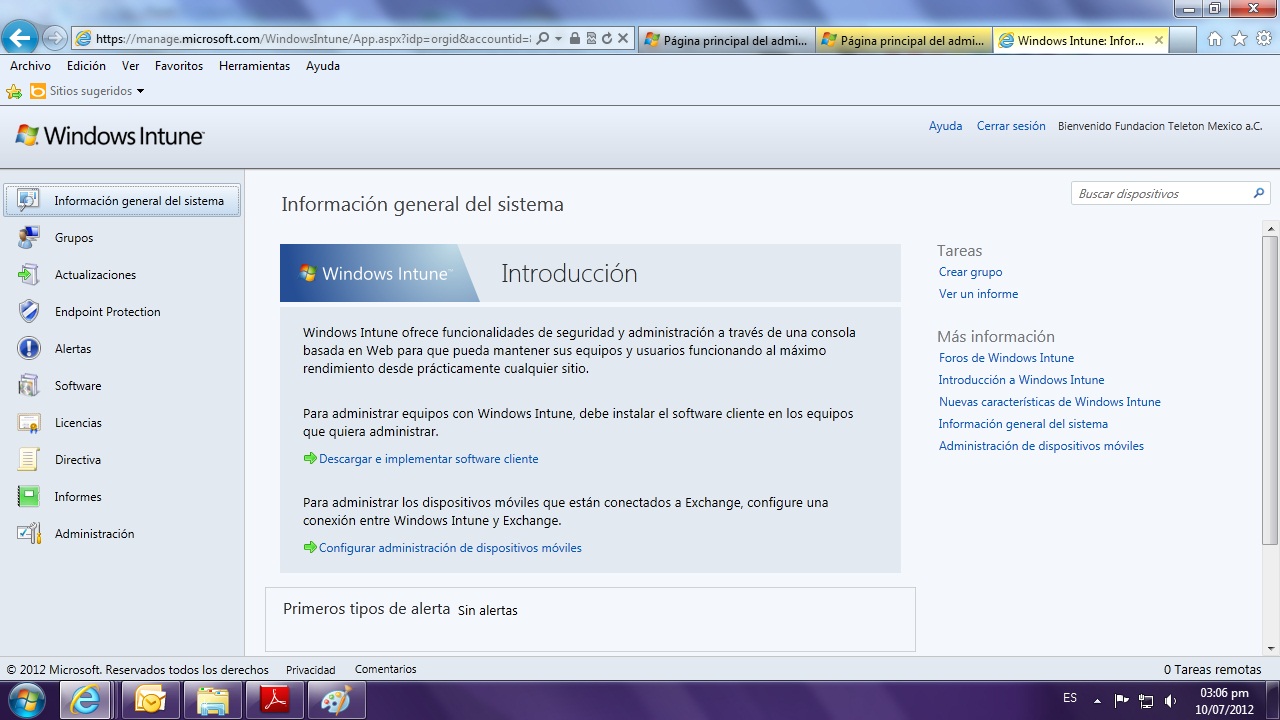Open Administración de dispositivos móviles link
Image resolution: width=1280 pixels, height=720 pixels.
1041,446
